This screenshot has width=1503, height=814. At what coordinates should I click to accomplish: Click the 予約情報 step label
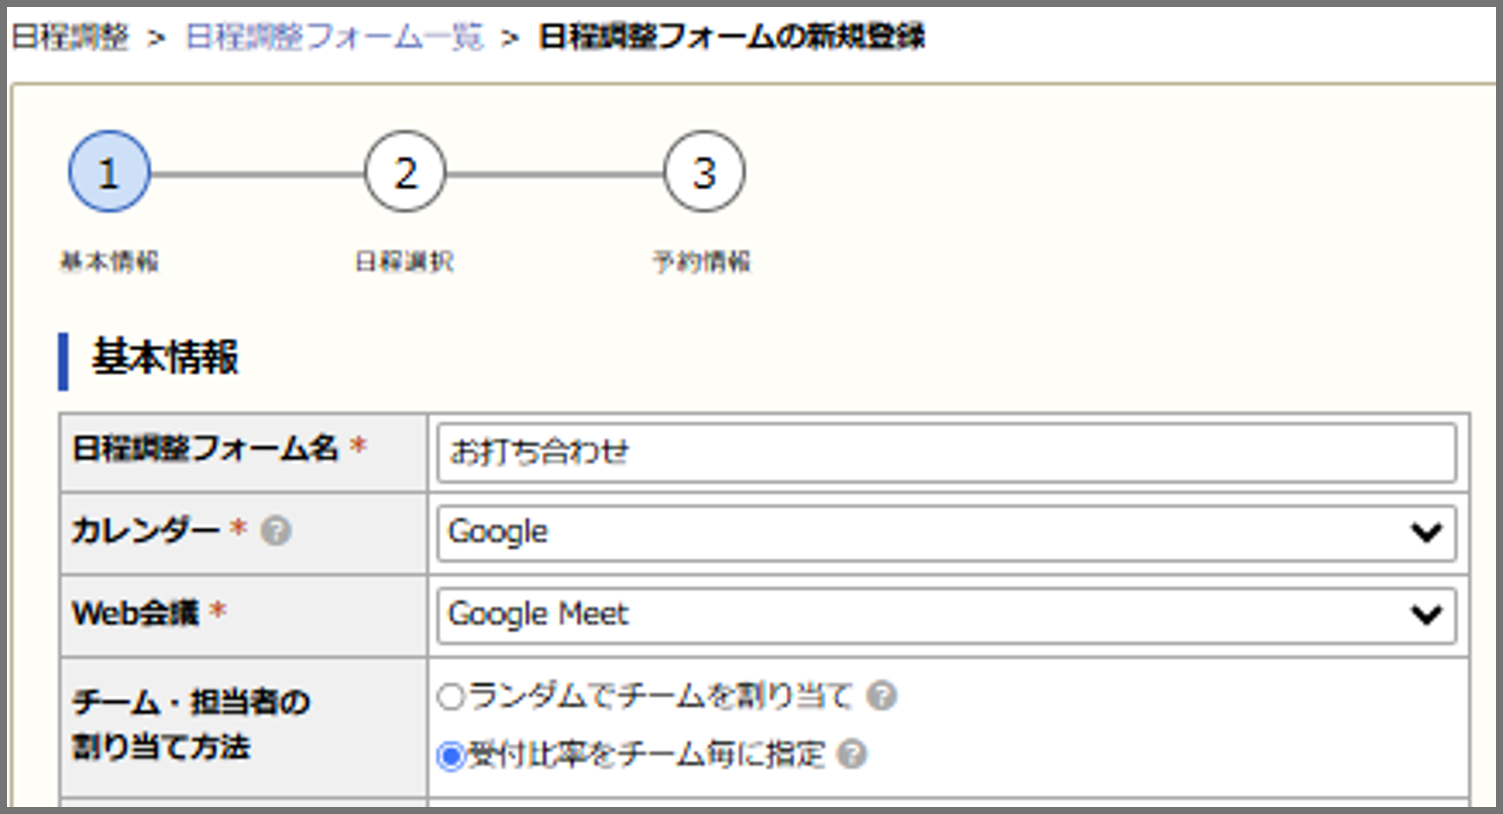(x=702, y=262)
